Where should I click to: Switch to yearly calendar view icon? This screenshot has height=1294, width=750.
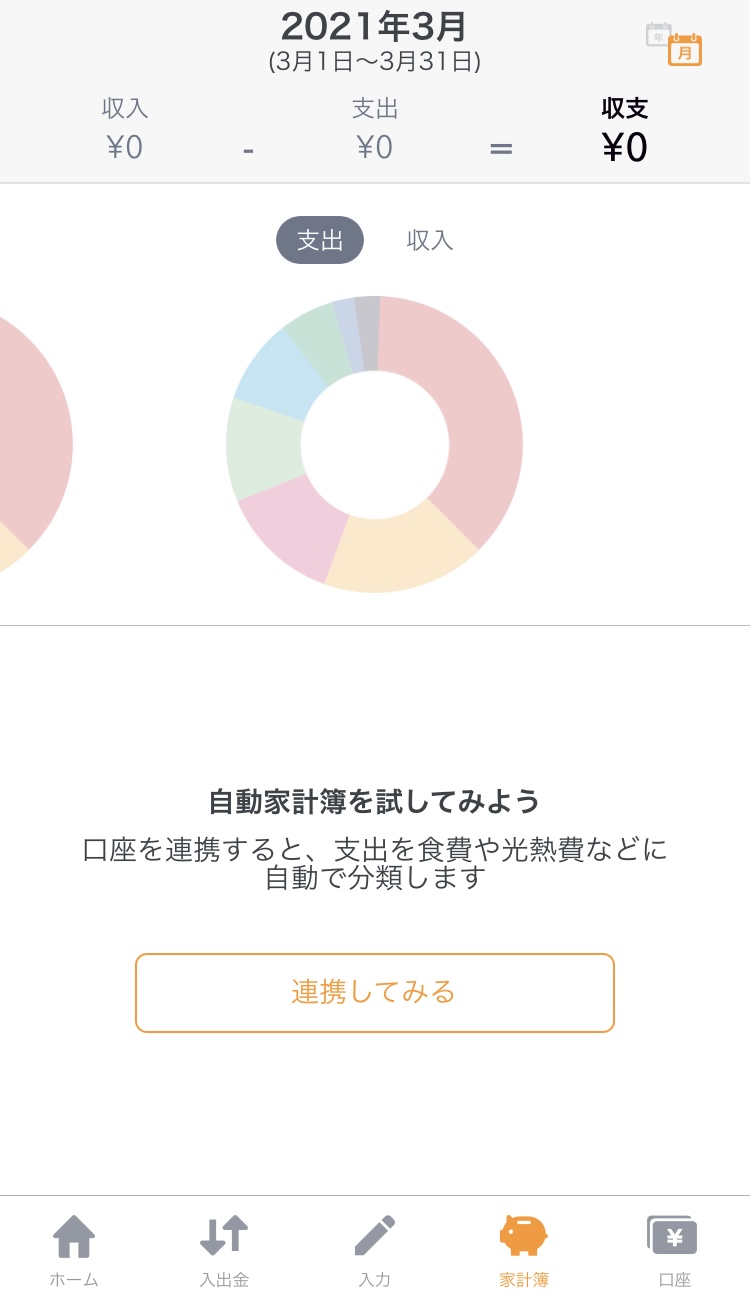click(658, 35)
